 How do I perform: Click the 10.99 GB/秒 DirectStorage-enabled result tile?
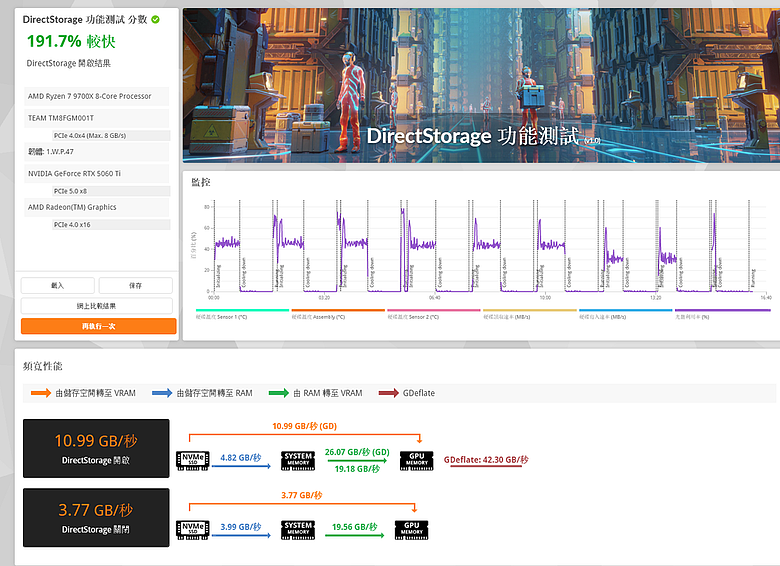click(x=96, y=449)
